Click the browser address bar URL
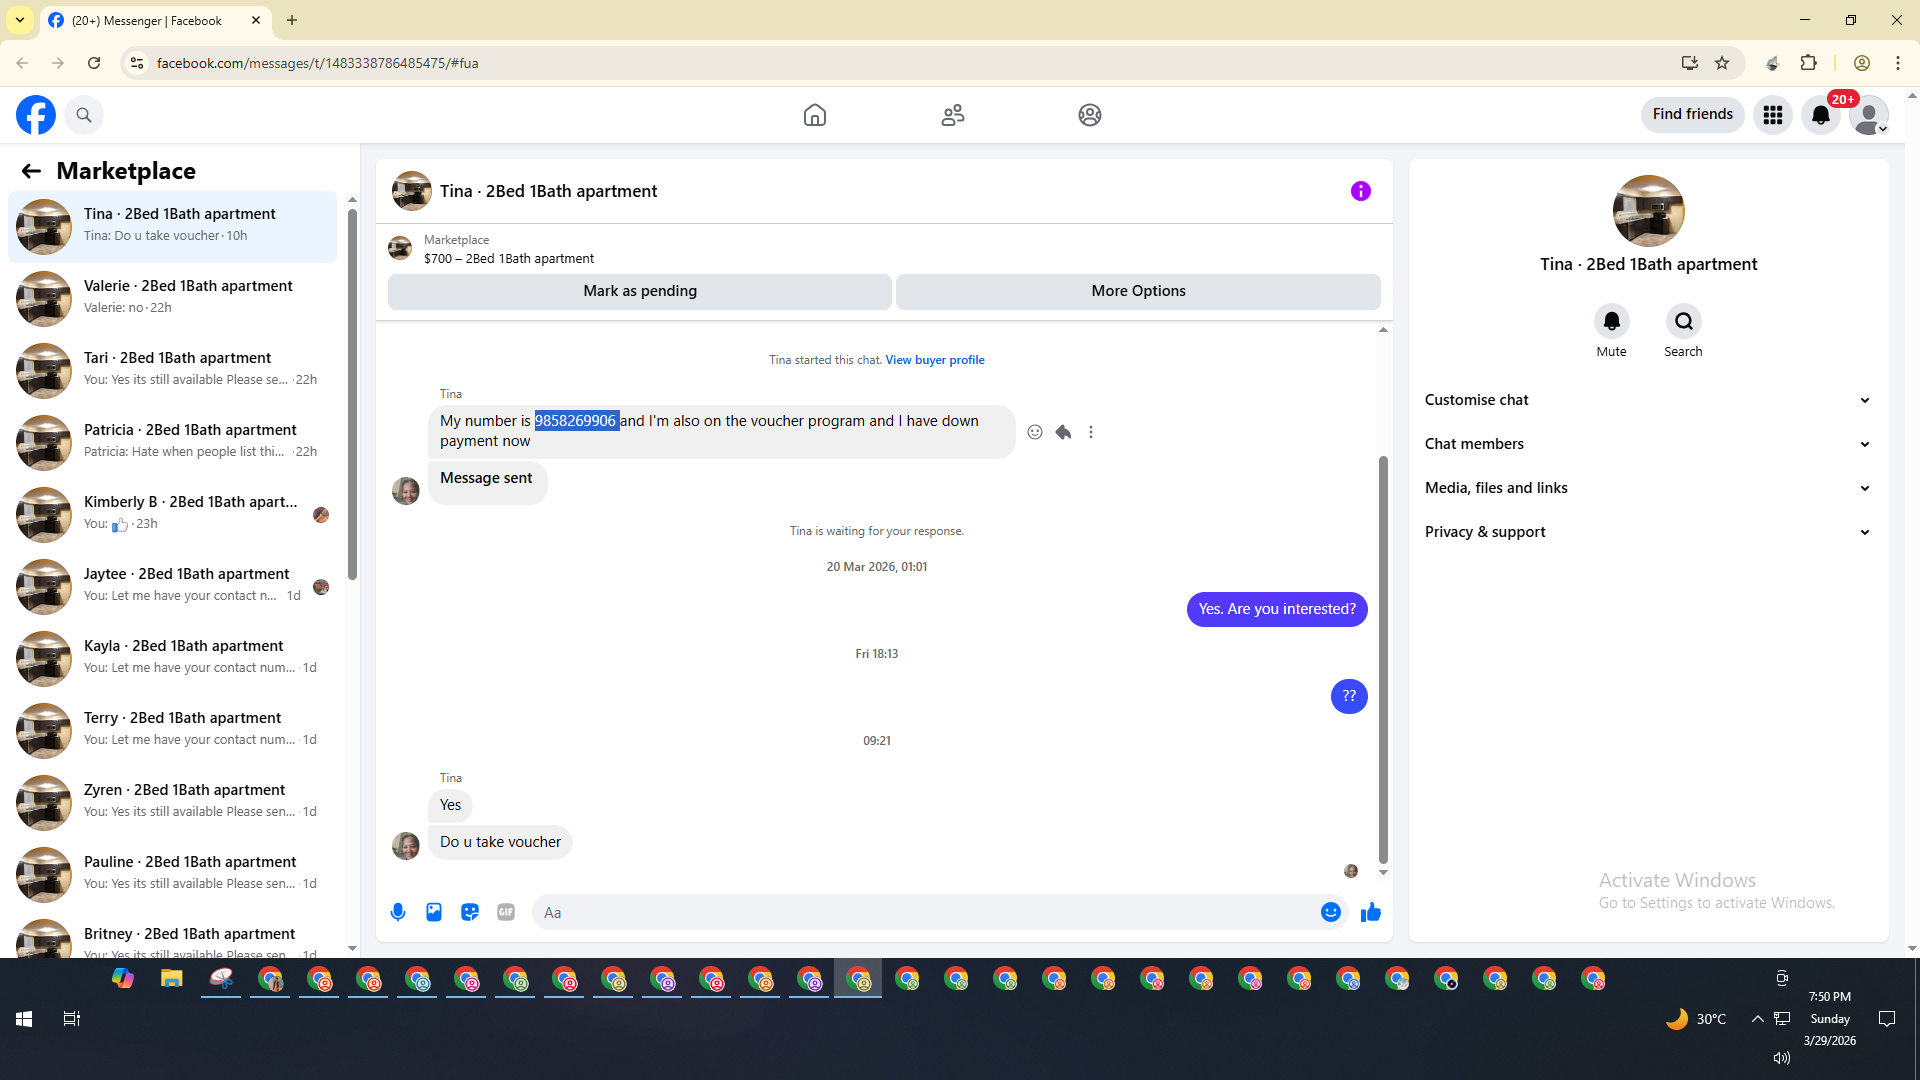Screen dimensions: 1920x1080 coord(318,63)
